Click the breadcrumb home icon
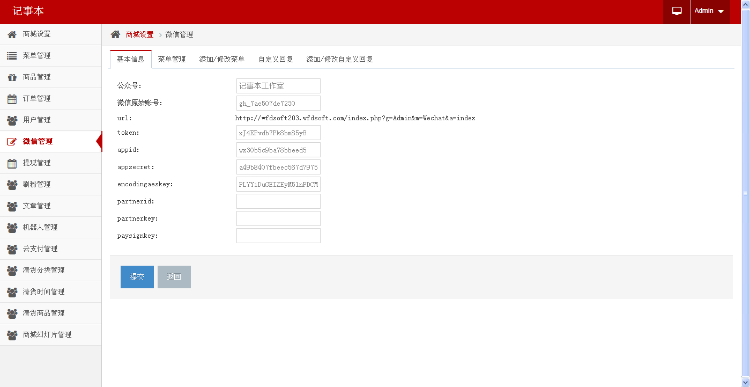The height and width of the screenshot is (387, 750). (115, 34)
